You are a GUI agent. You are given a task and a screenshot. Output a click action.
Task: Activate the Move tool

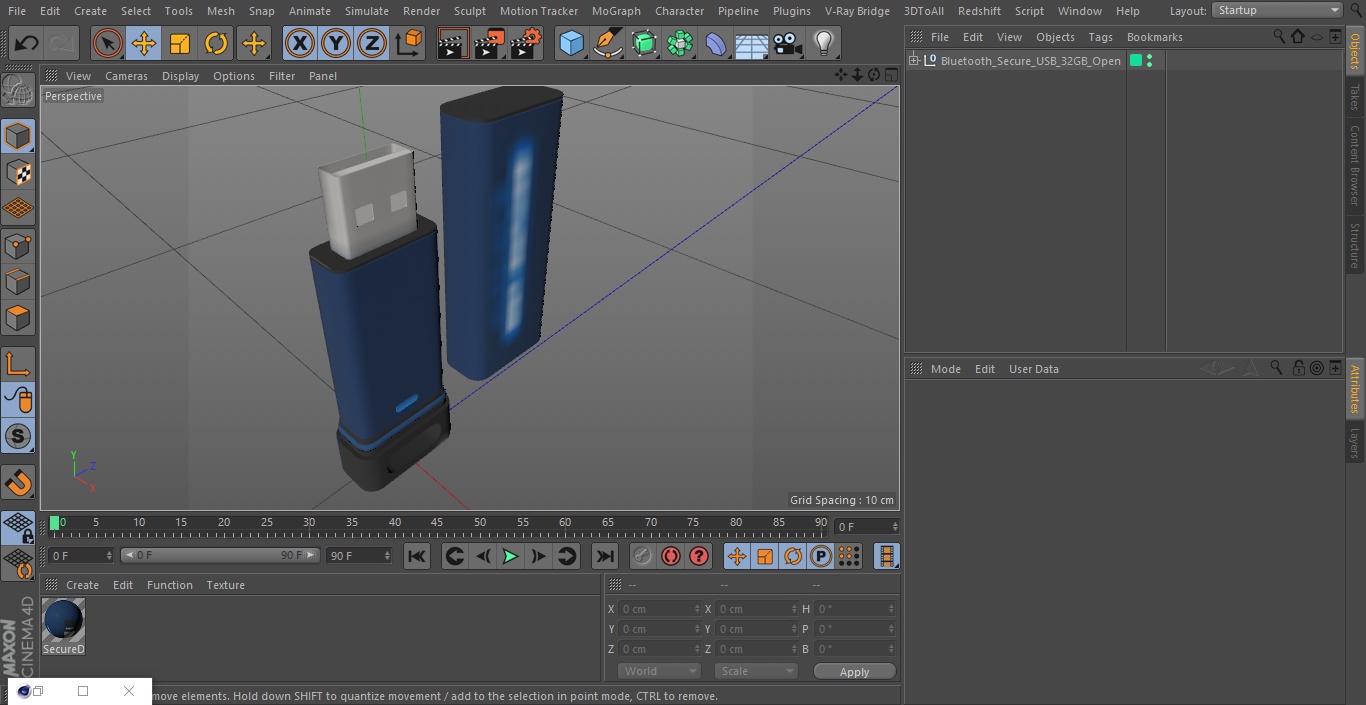click(x=144, y=43)
